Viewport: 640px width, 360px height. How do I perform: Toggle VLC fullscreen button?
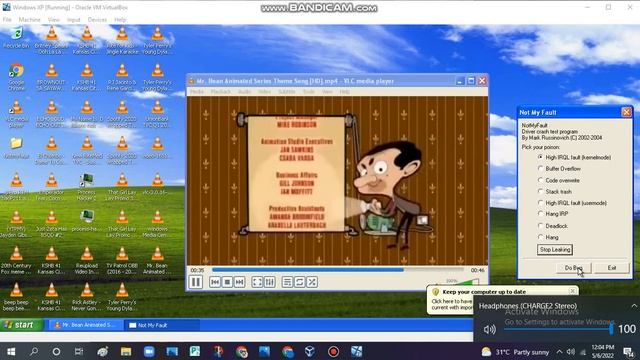(x=257, y=282)
